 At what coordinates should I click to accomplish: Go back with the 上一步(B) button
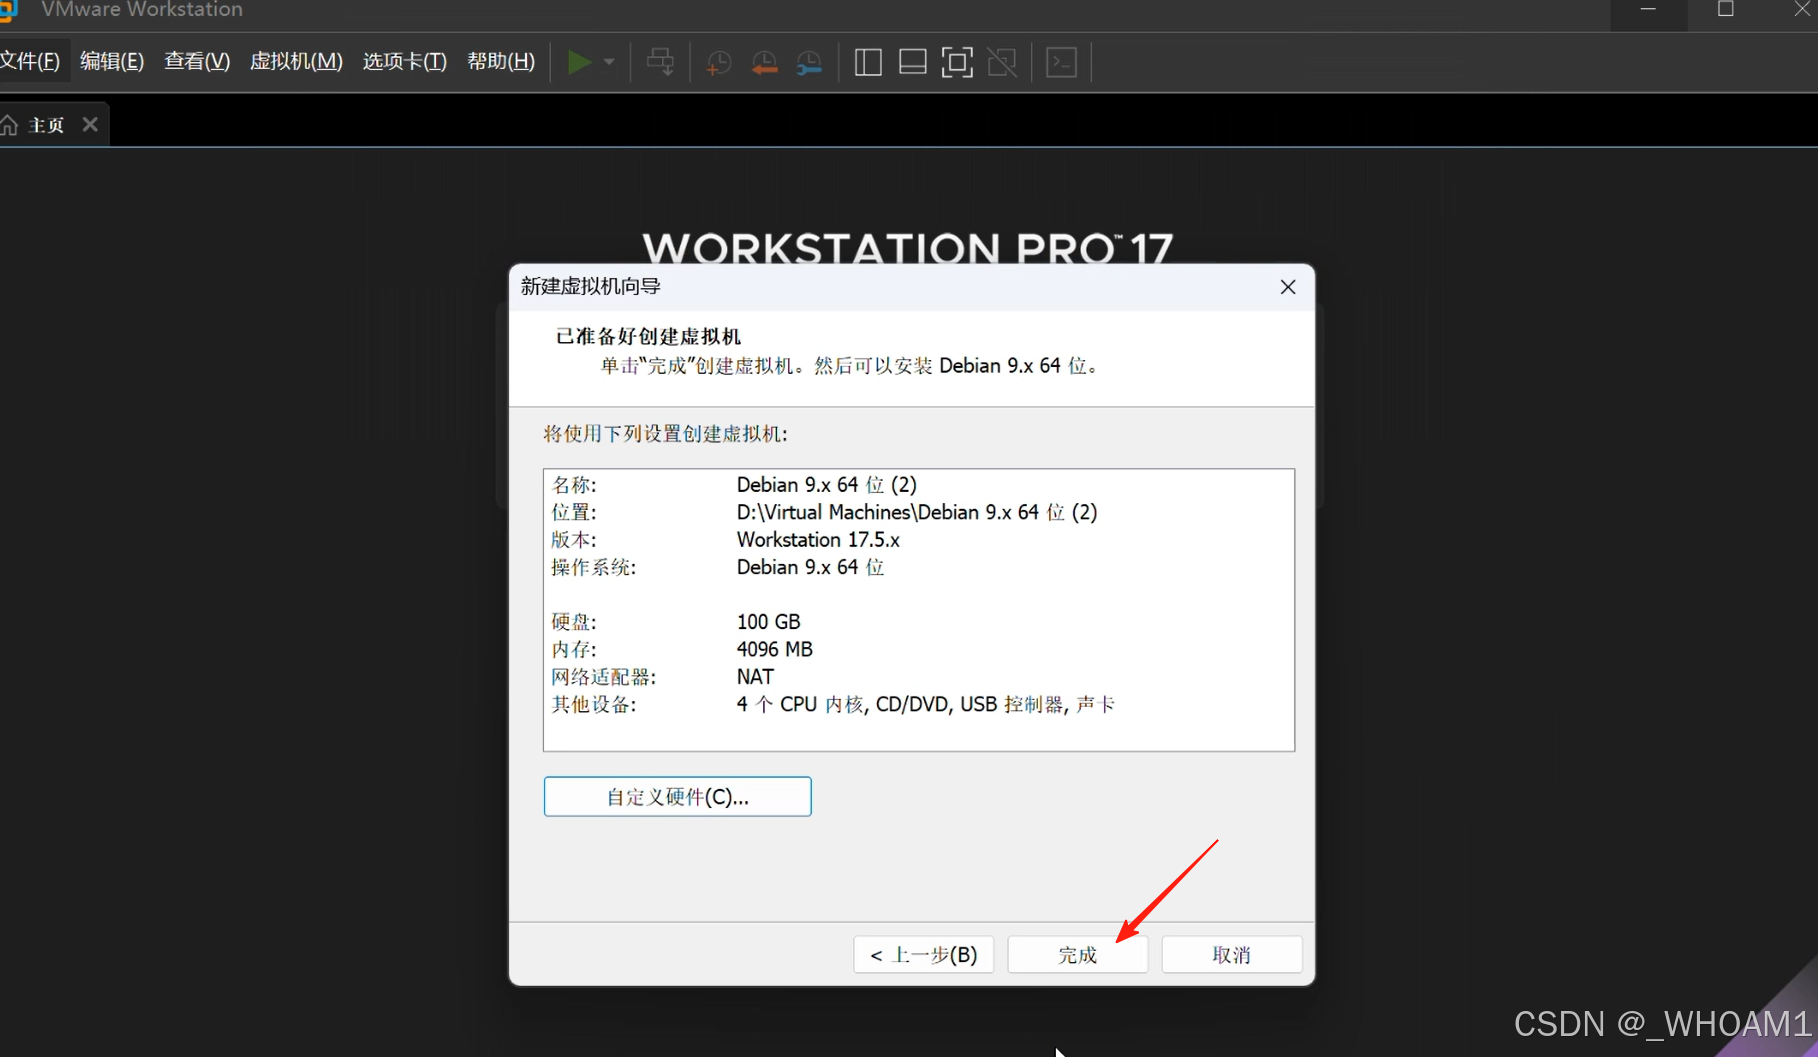pyautogui.click(x=923, y=955)
